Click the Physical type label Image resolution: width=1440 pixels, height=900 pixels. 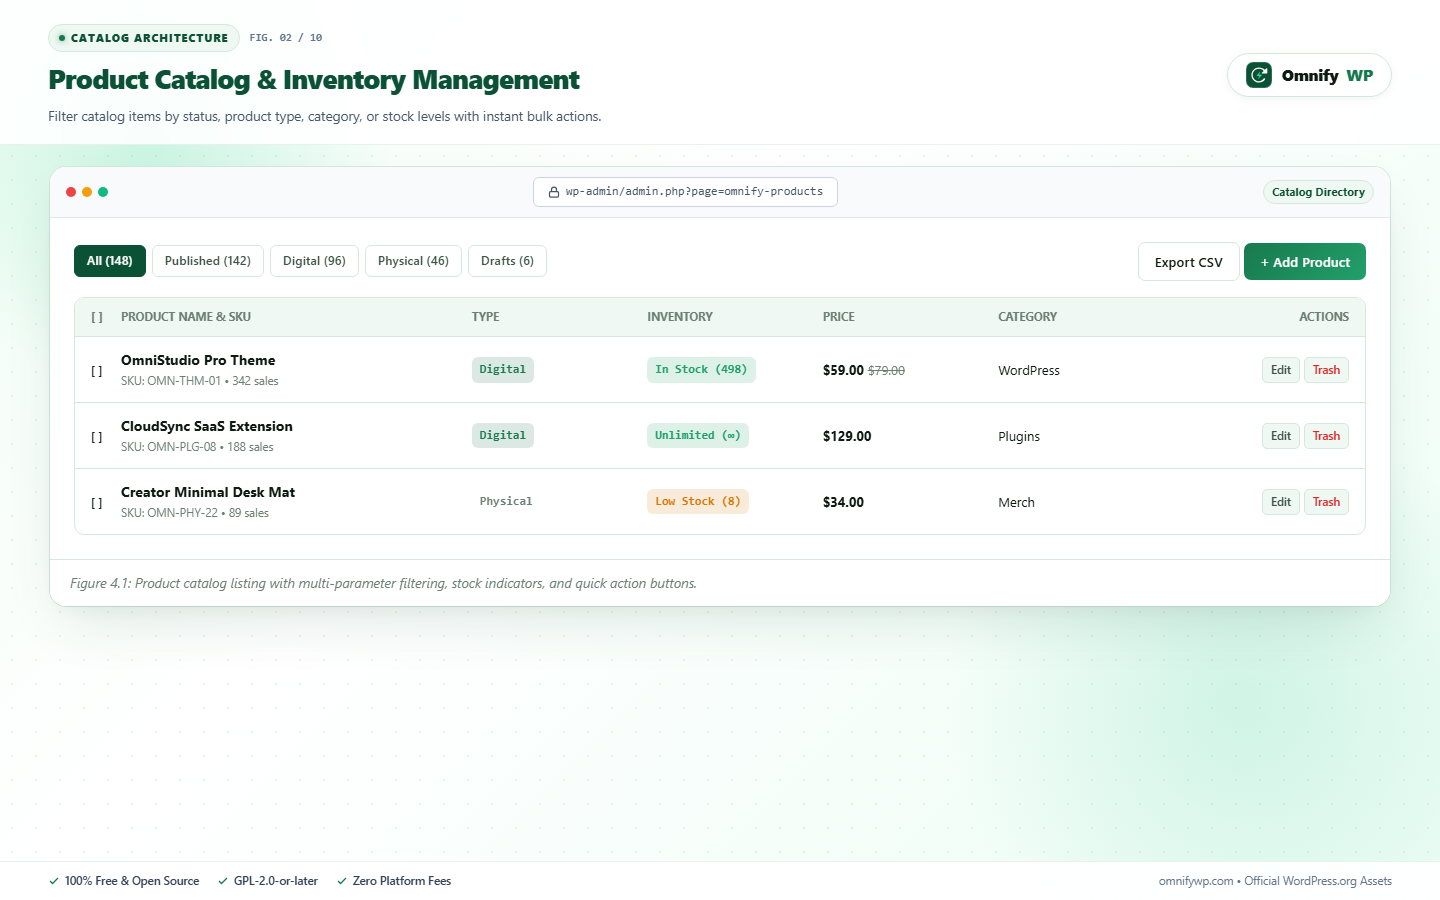click(506, 502)
